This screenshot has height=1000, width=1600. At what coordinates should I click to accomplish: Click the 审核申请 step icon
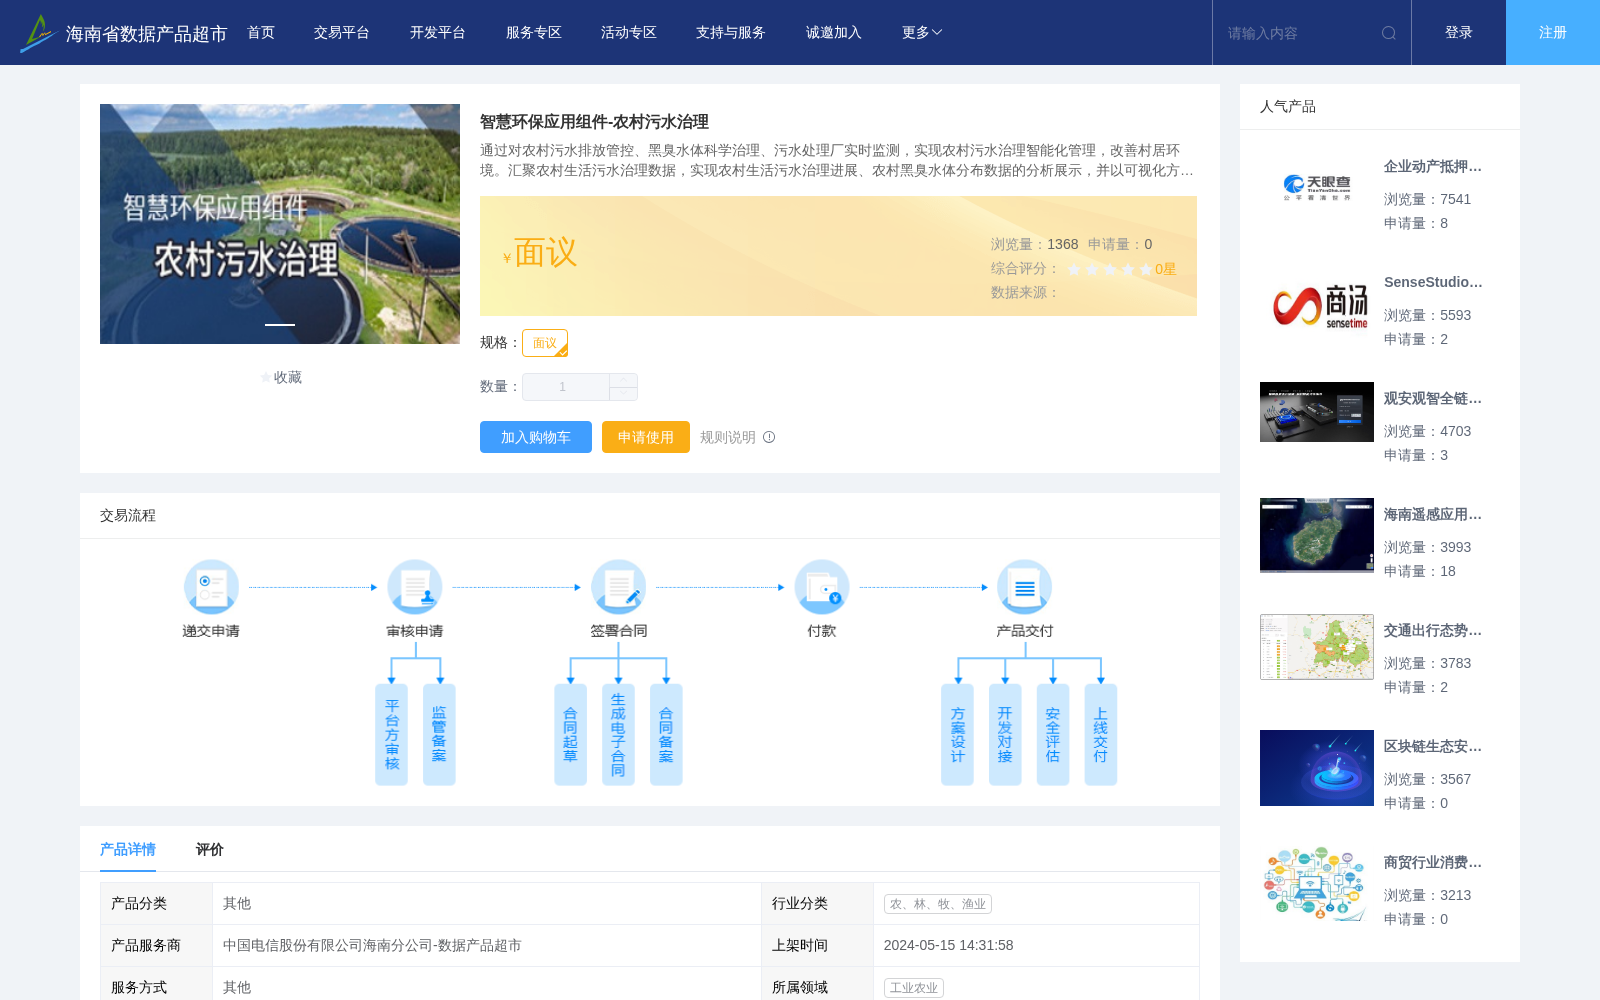[415, 587]
